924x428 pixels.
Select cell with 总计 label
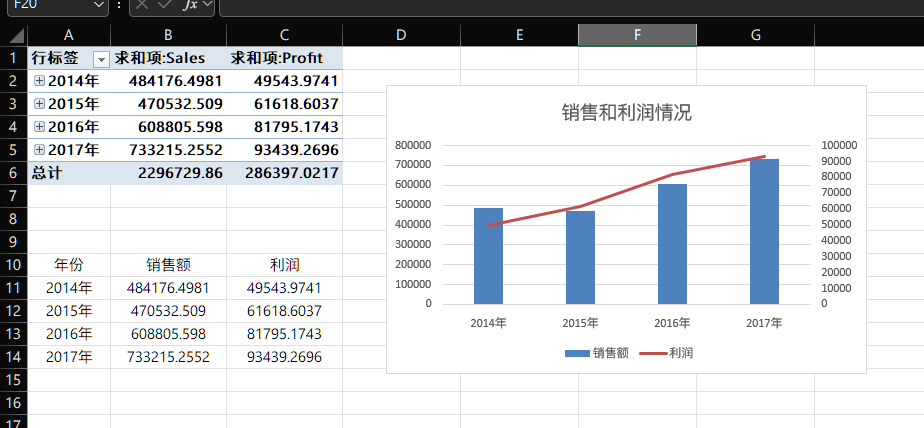tap(68, 173)
